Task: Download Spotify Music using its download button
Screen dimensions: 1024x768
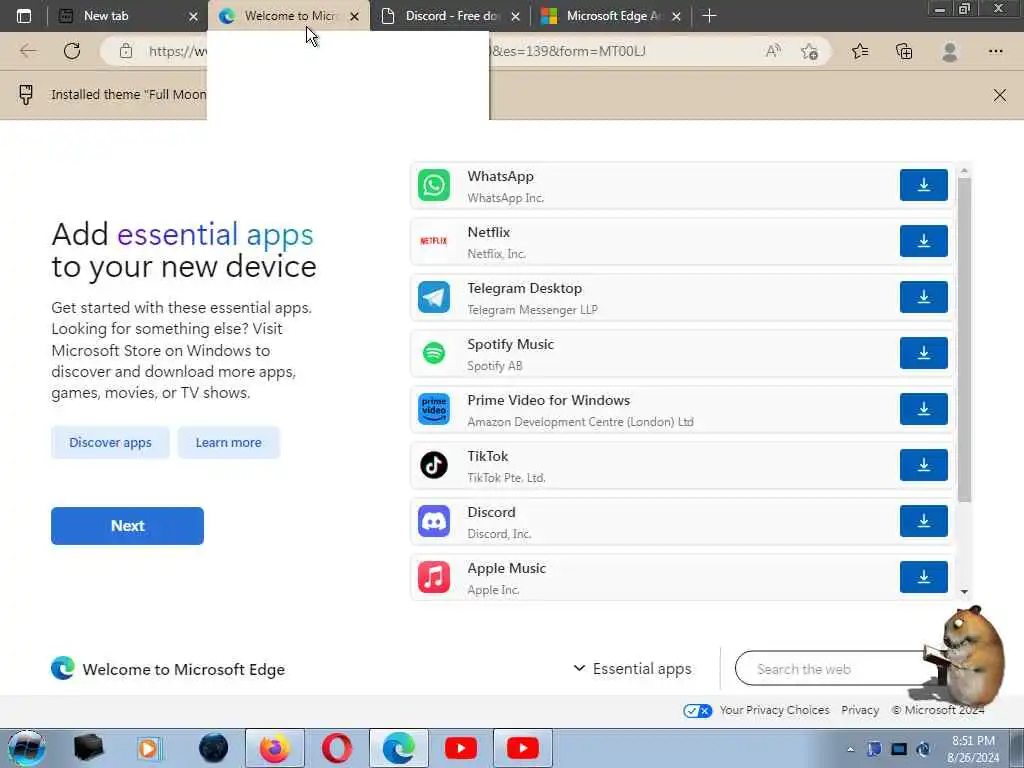Action: click(923, 353)
